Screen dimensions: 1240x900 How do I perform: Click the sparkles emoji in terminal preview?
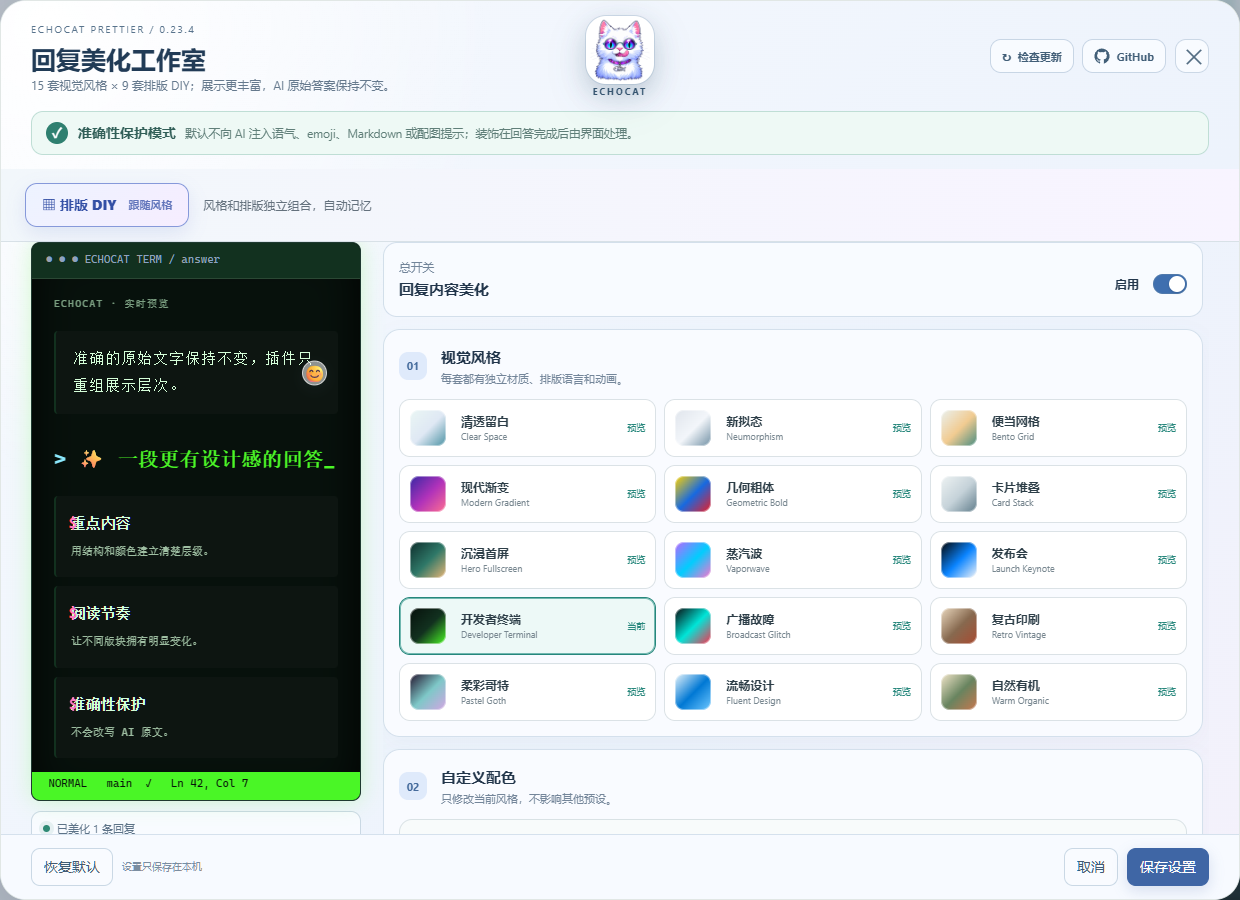coord(91,459)
